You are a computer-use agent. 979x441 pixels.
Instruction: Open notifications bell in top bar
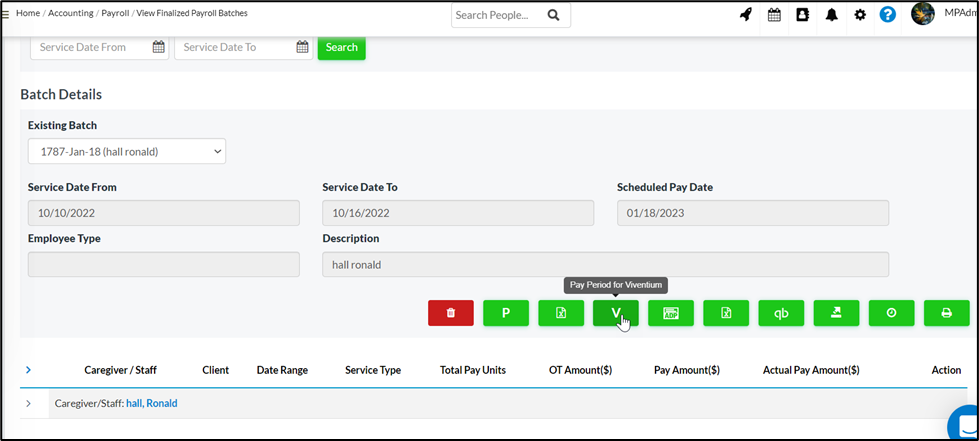point(831,15)
